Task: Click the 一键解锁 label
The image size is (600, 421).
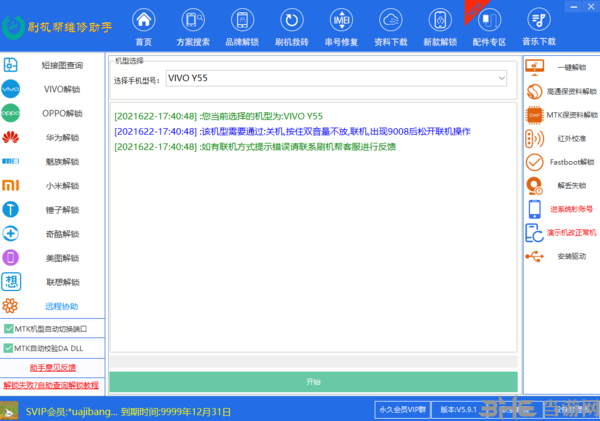Action: tap(572, 67)
